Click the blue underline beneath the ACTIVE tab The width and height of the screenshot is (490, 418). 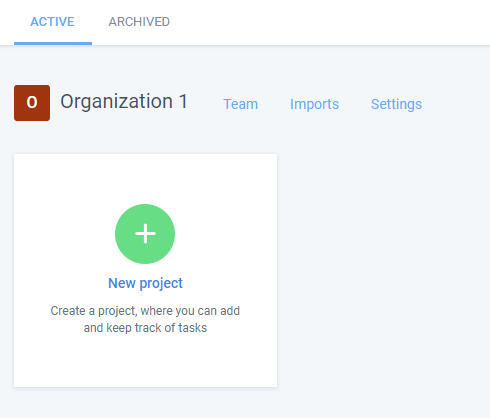coord(53,43)
